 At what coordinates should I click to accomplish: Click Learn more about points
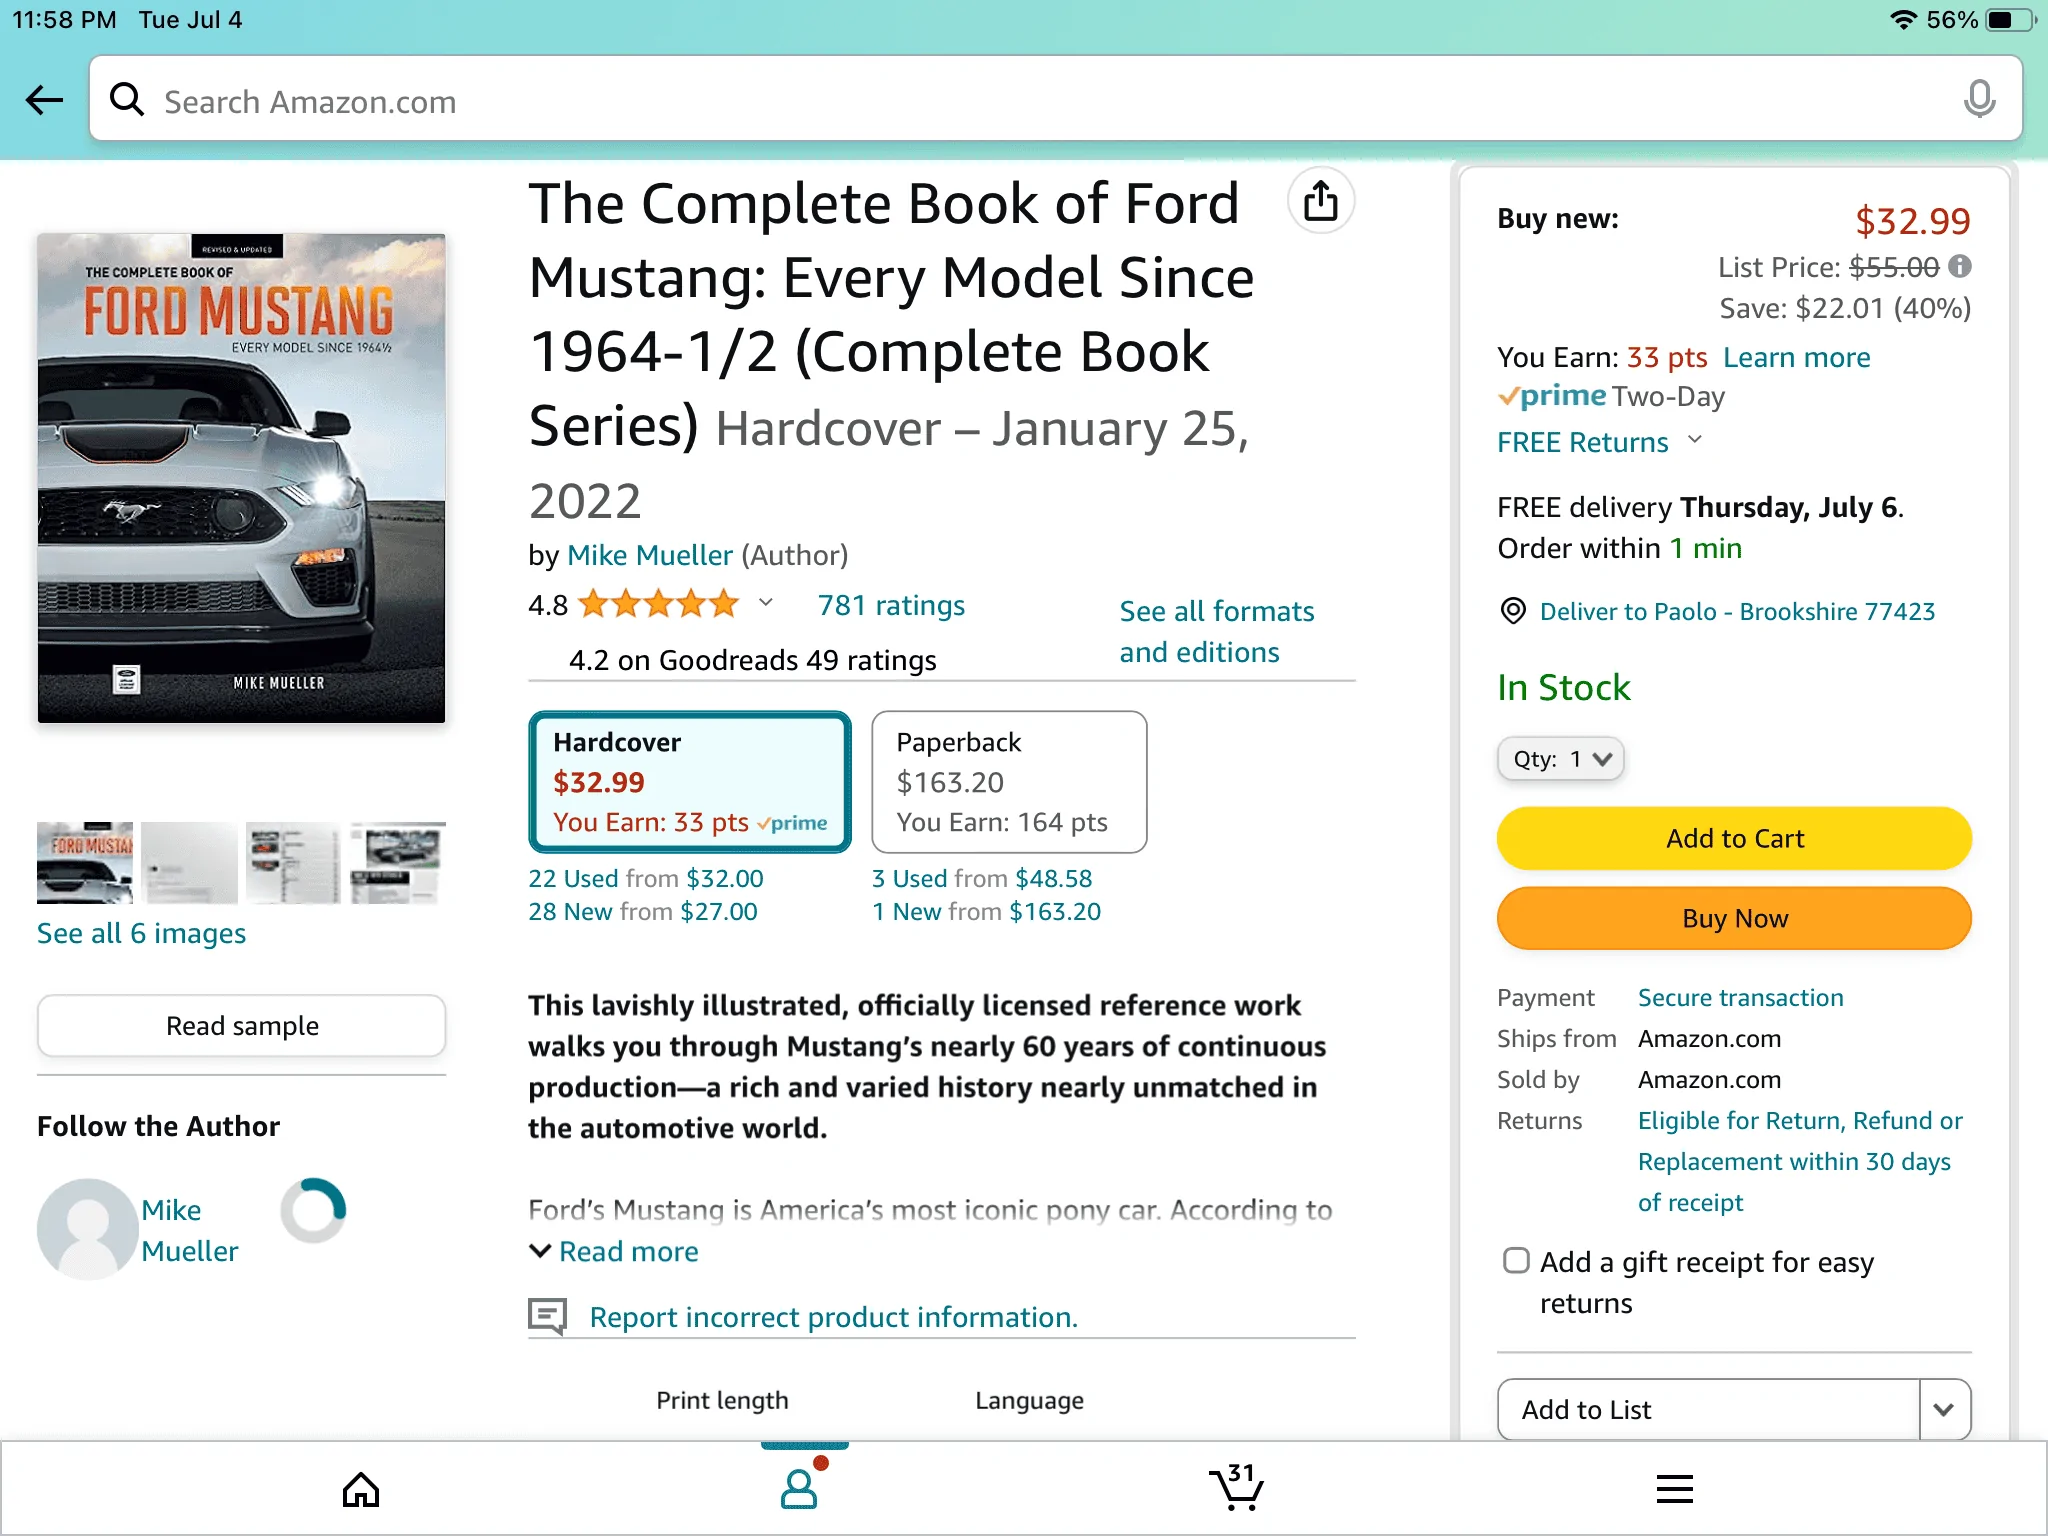pos(1797,357)
